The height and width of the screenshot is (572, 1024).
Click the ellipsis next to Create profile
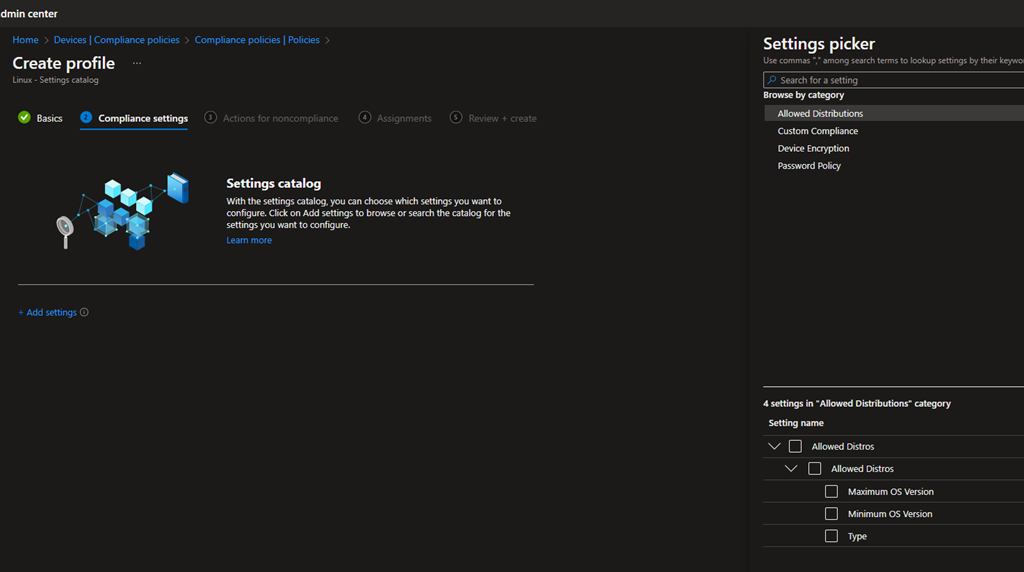point(137,63)
